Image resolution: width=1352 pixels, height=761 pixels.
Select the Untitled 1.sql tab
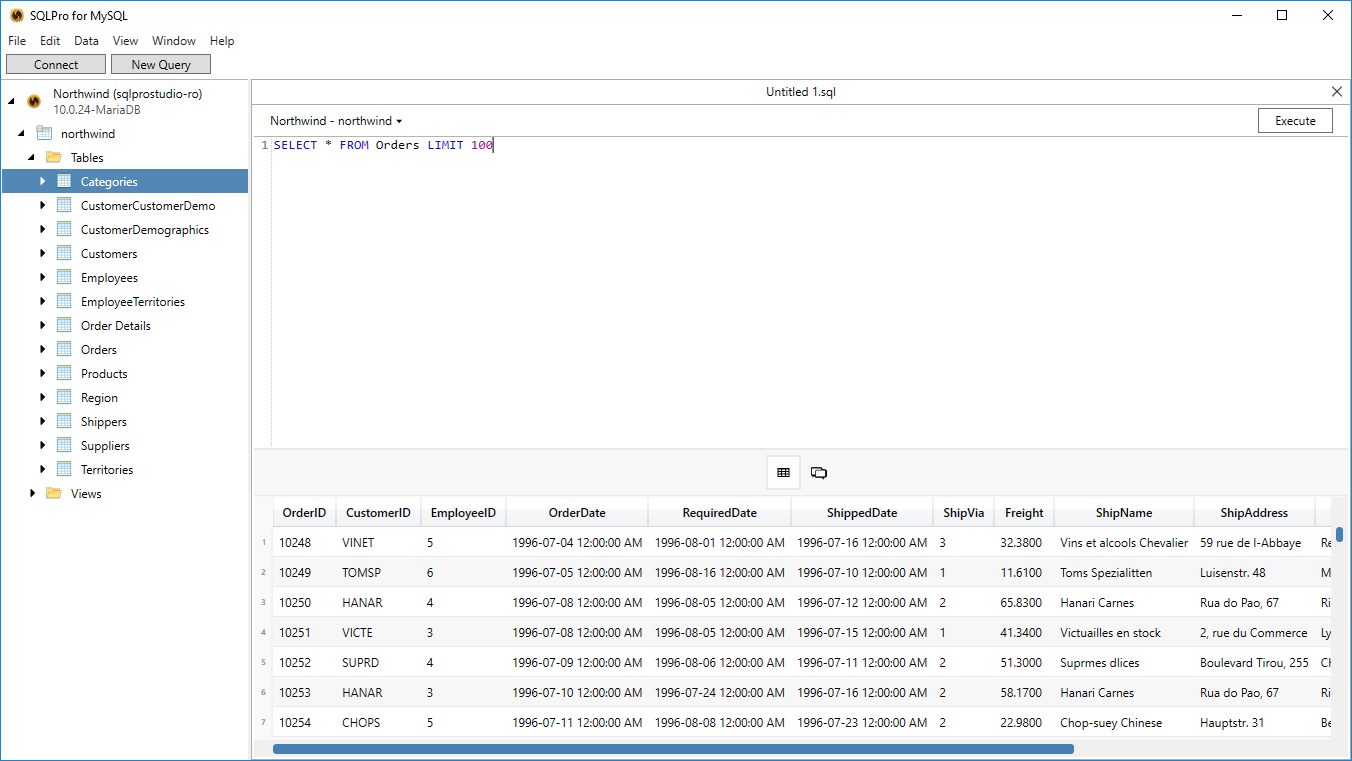point(800,91)
